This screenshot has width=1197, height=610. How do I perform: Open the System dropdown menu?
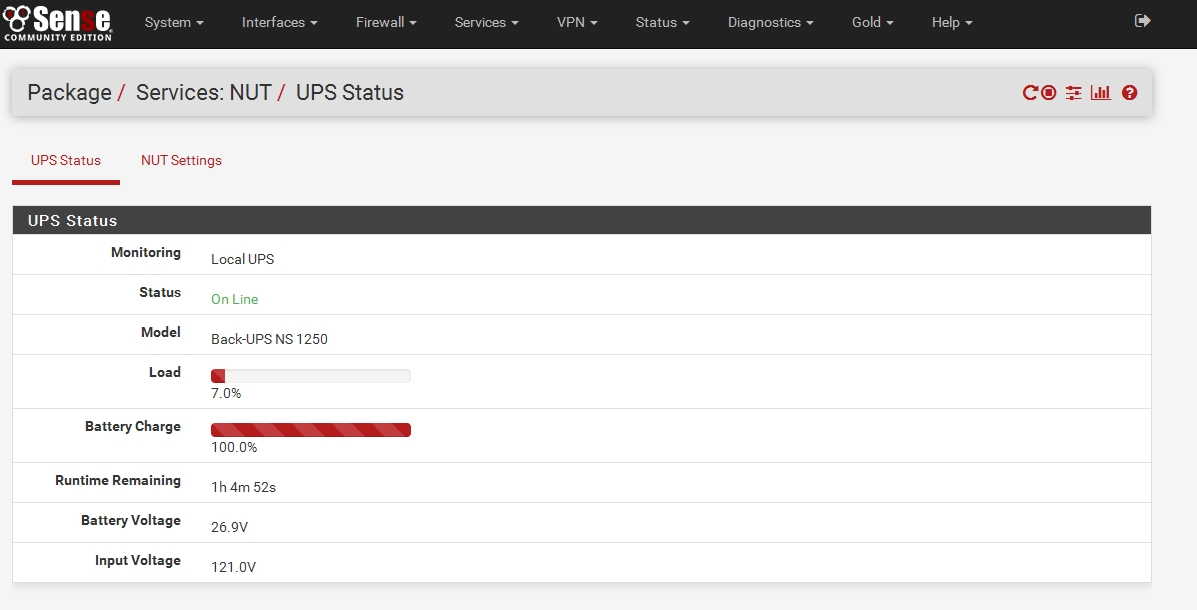tap(174, 22)
